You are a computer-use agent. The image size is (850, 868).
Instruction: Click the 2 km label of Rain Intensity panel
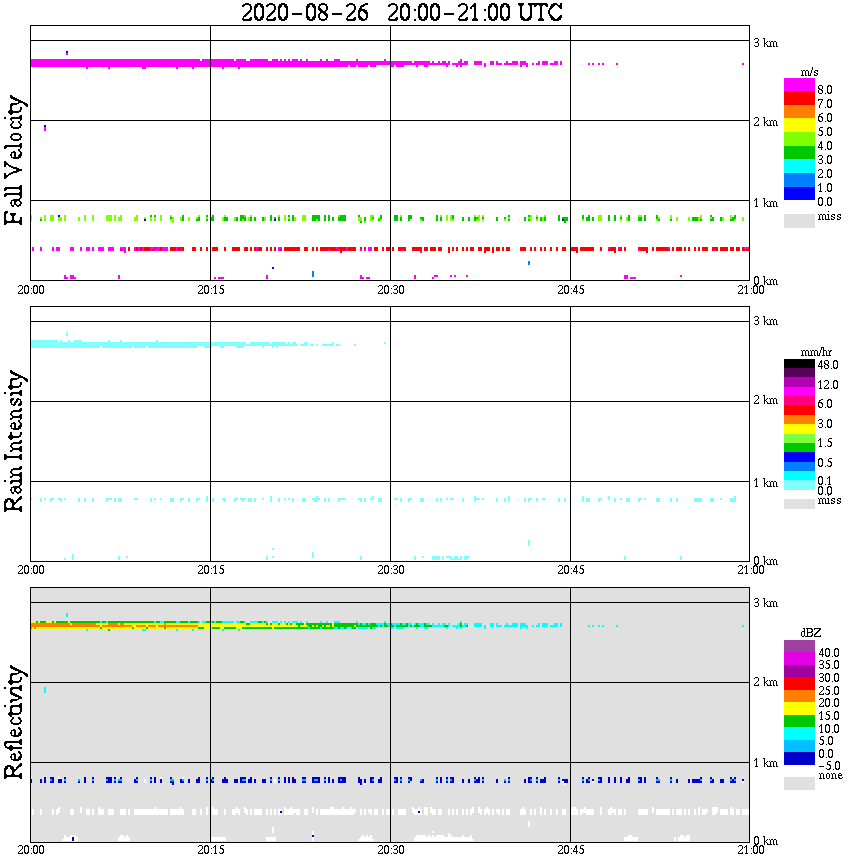click(x=765, y=400)
